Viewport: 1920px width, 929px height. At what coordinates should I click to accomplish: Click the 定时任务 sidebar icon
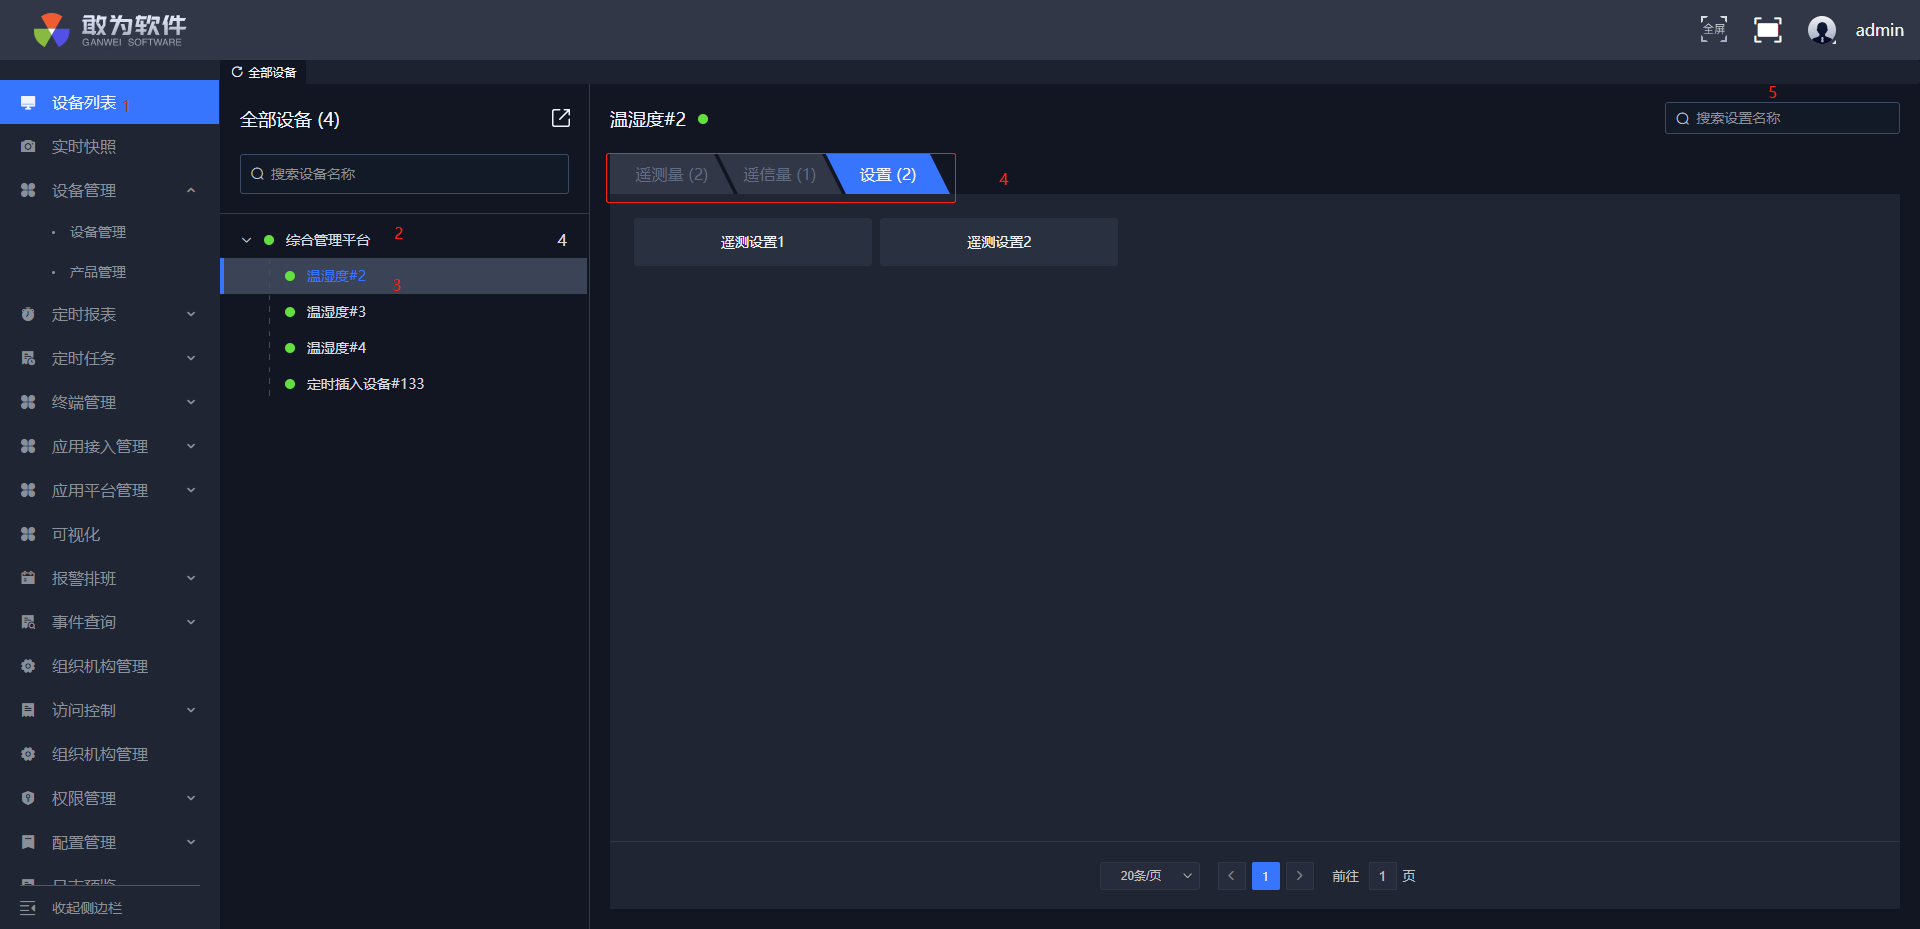point(28,358)
